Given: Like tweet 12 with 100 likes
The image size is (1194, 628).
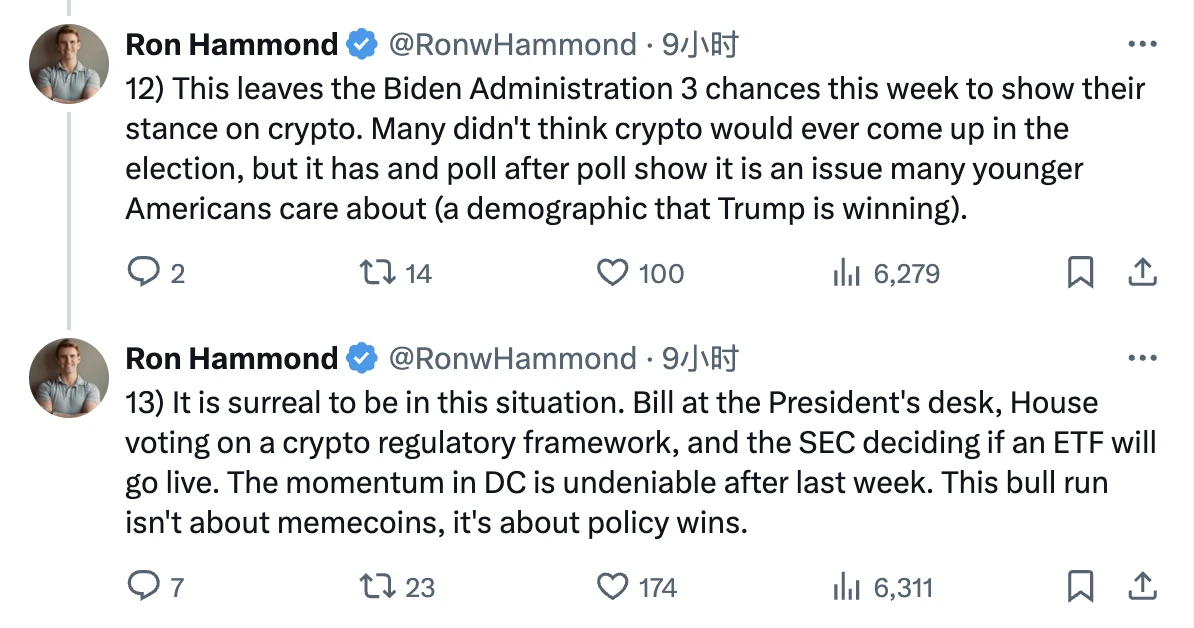Looking at the screenshot, I should coord(611,273).
